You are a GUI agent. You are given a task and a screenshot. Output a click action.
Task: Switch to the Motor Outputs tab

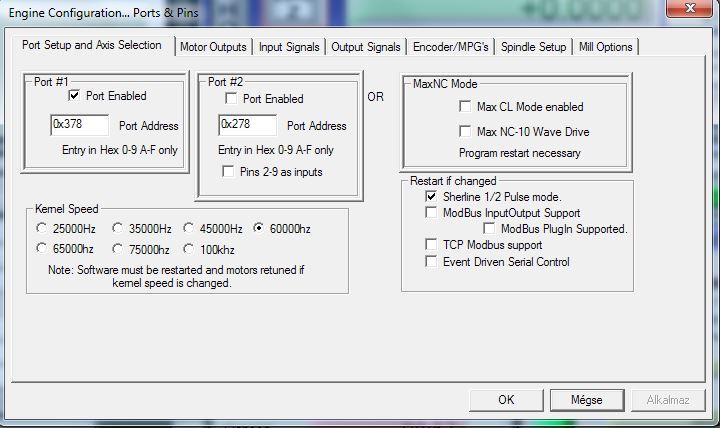tap(213, 47)
